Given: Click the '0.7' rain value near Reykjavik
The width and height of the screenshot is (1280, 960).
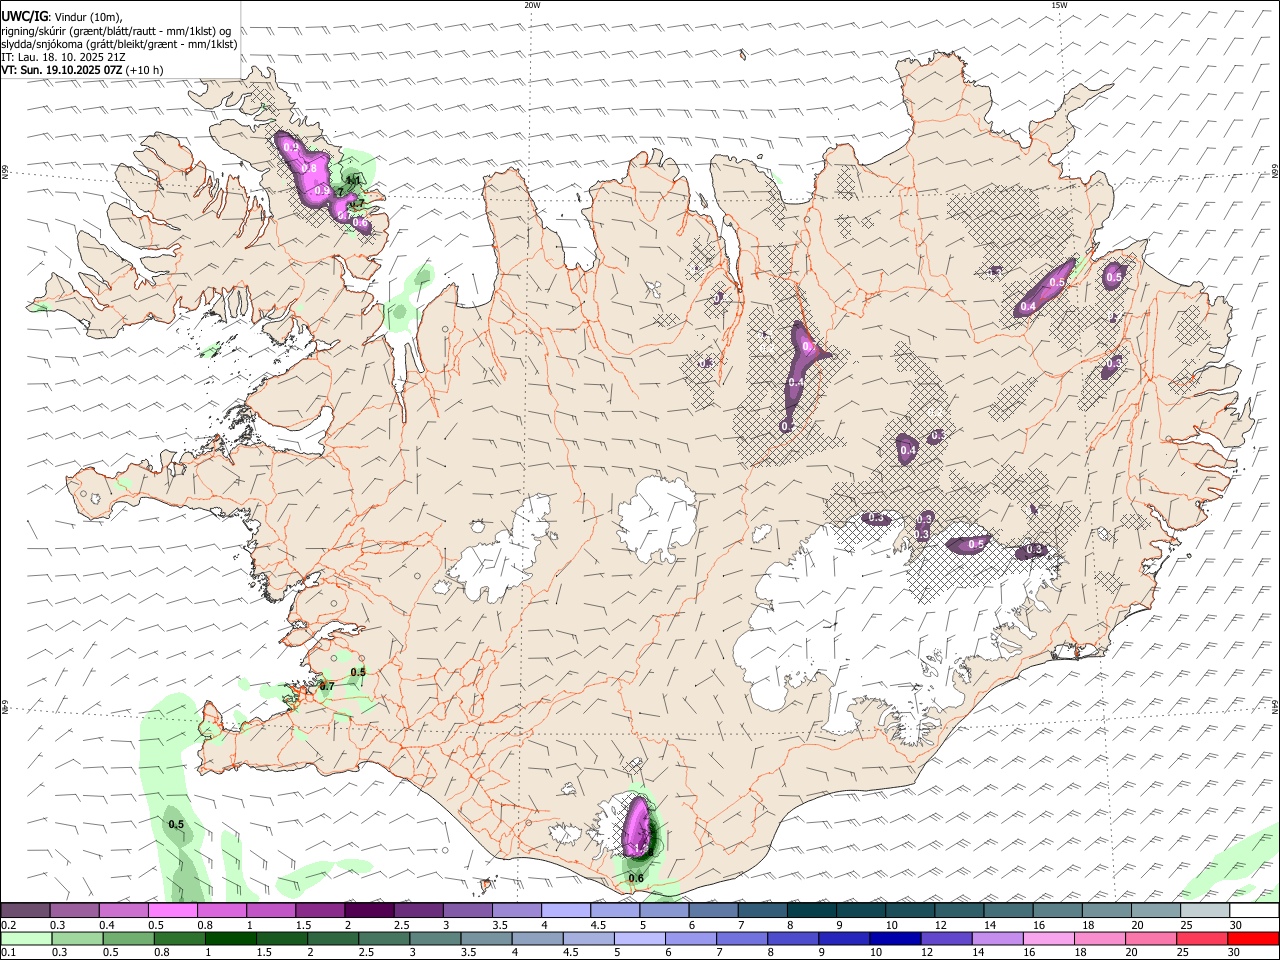Looking at the screenshot, I should point(326,686).
